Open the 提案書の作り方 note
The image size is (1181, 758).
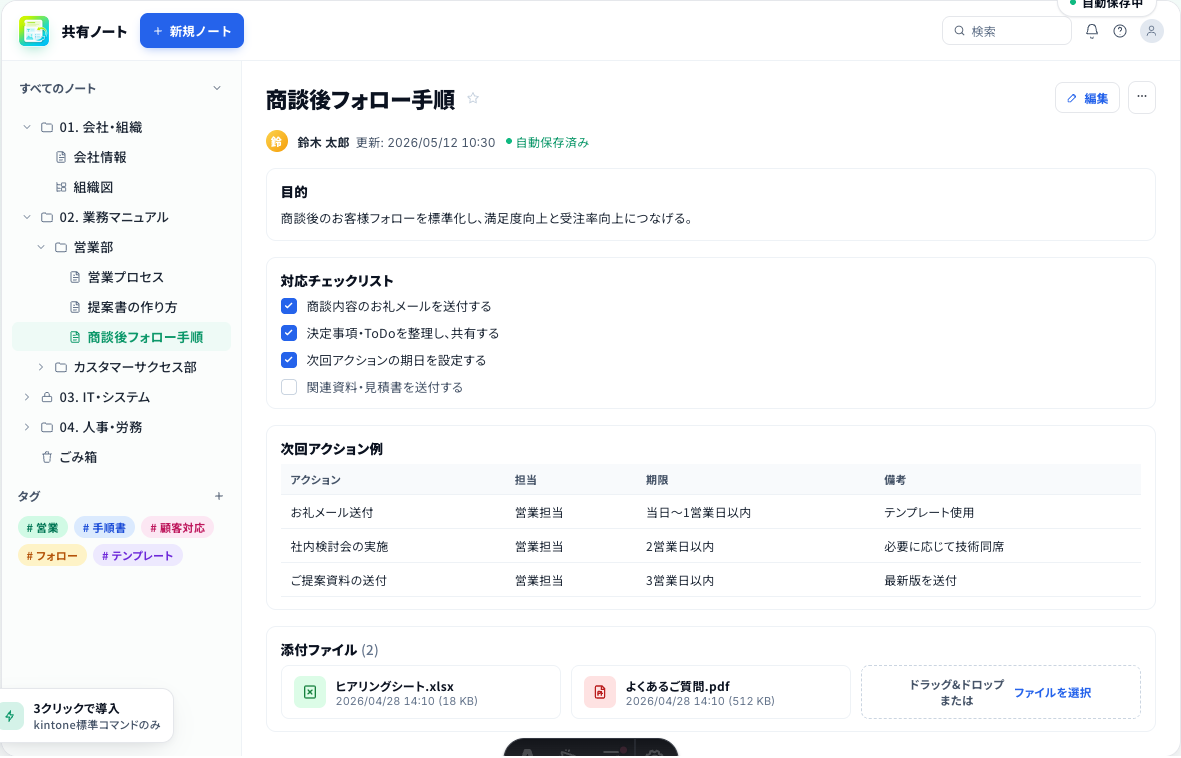tap(132, 307)
